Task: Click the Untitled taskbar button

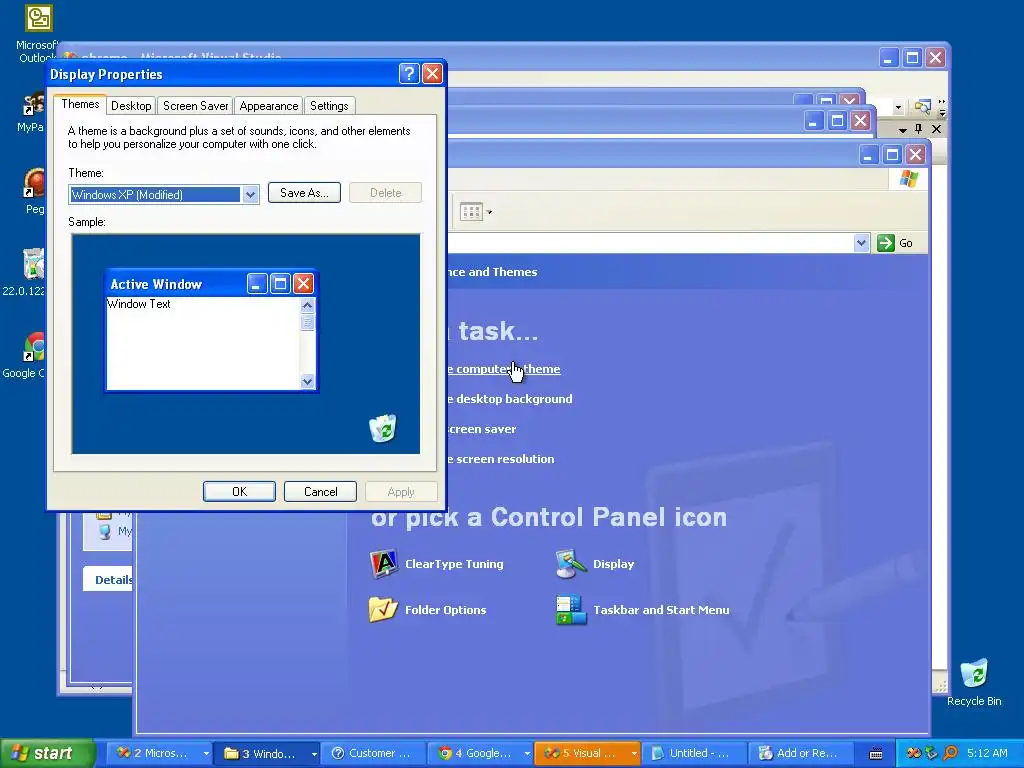Action: pyautogui.click(x=694, y=754)
